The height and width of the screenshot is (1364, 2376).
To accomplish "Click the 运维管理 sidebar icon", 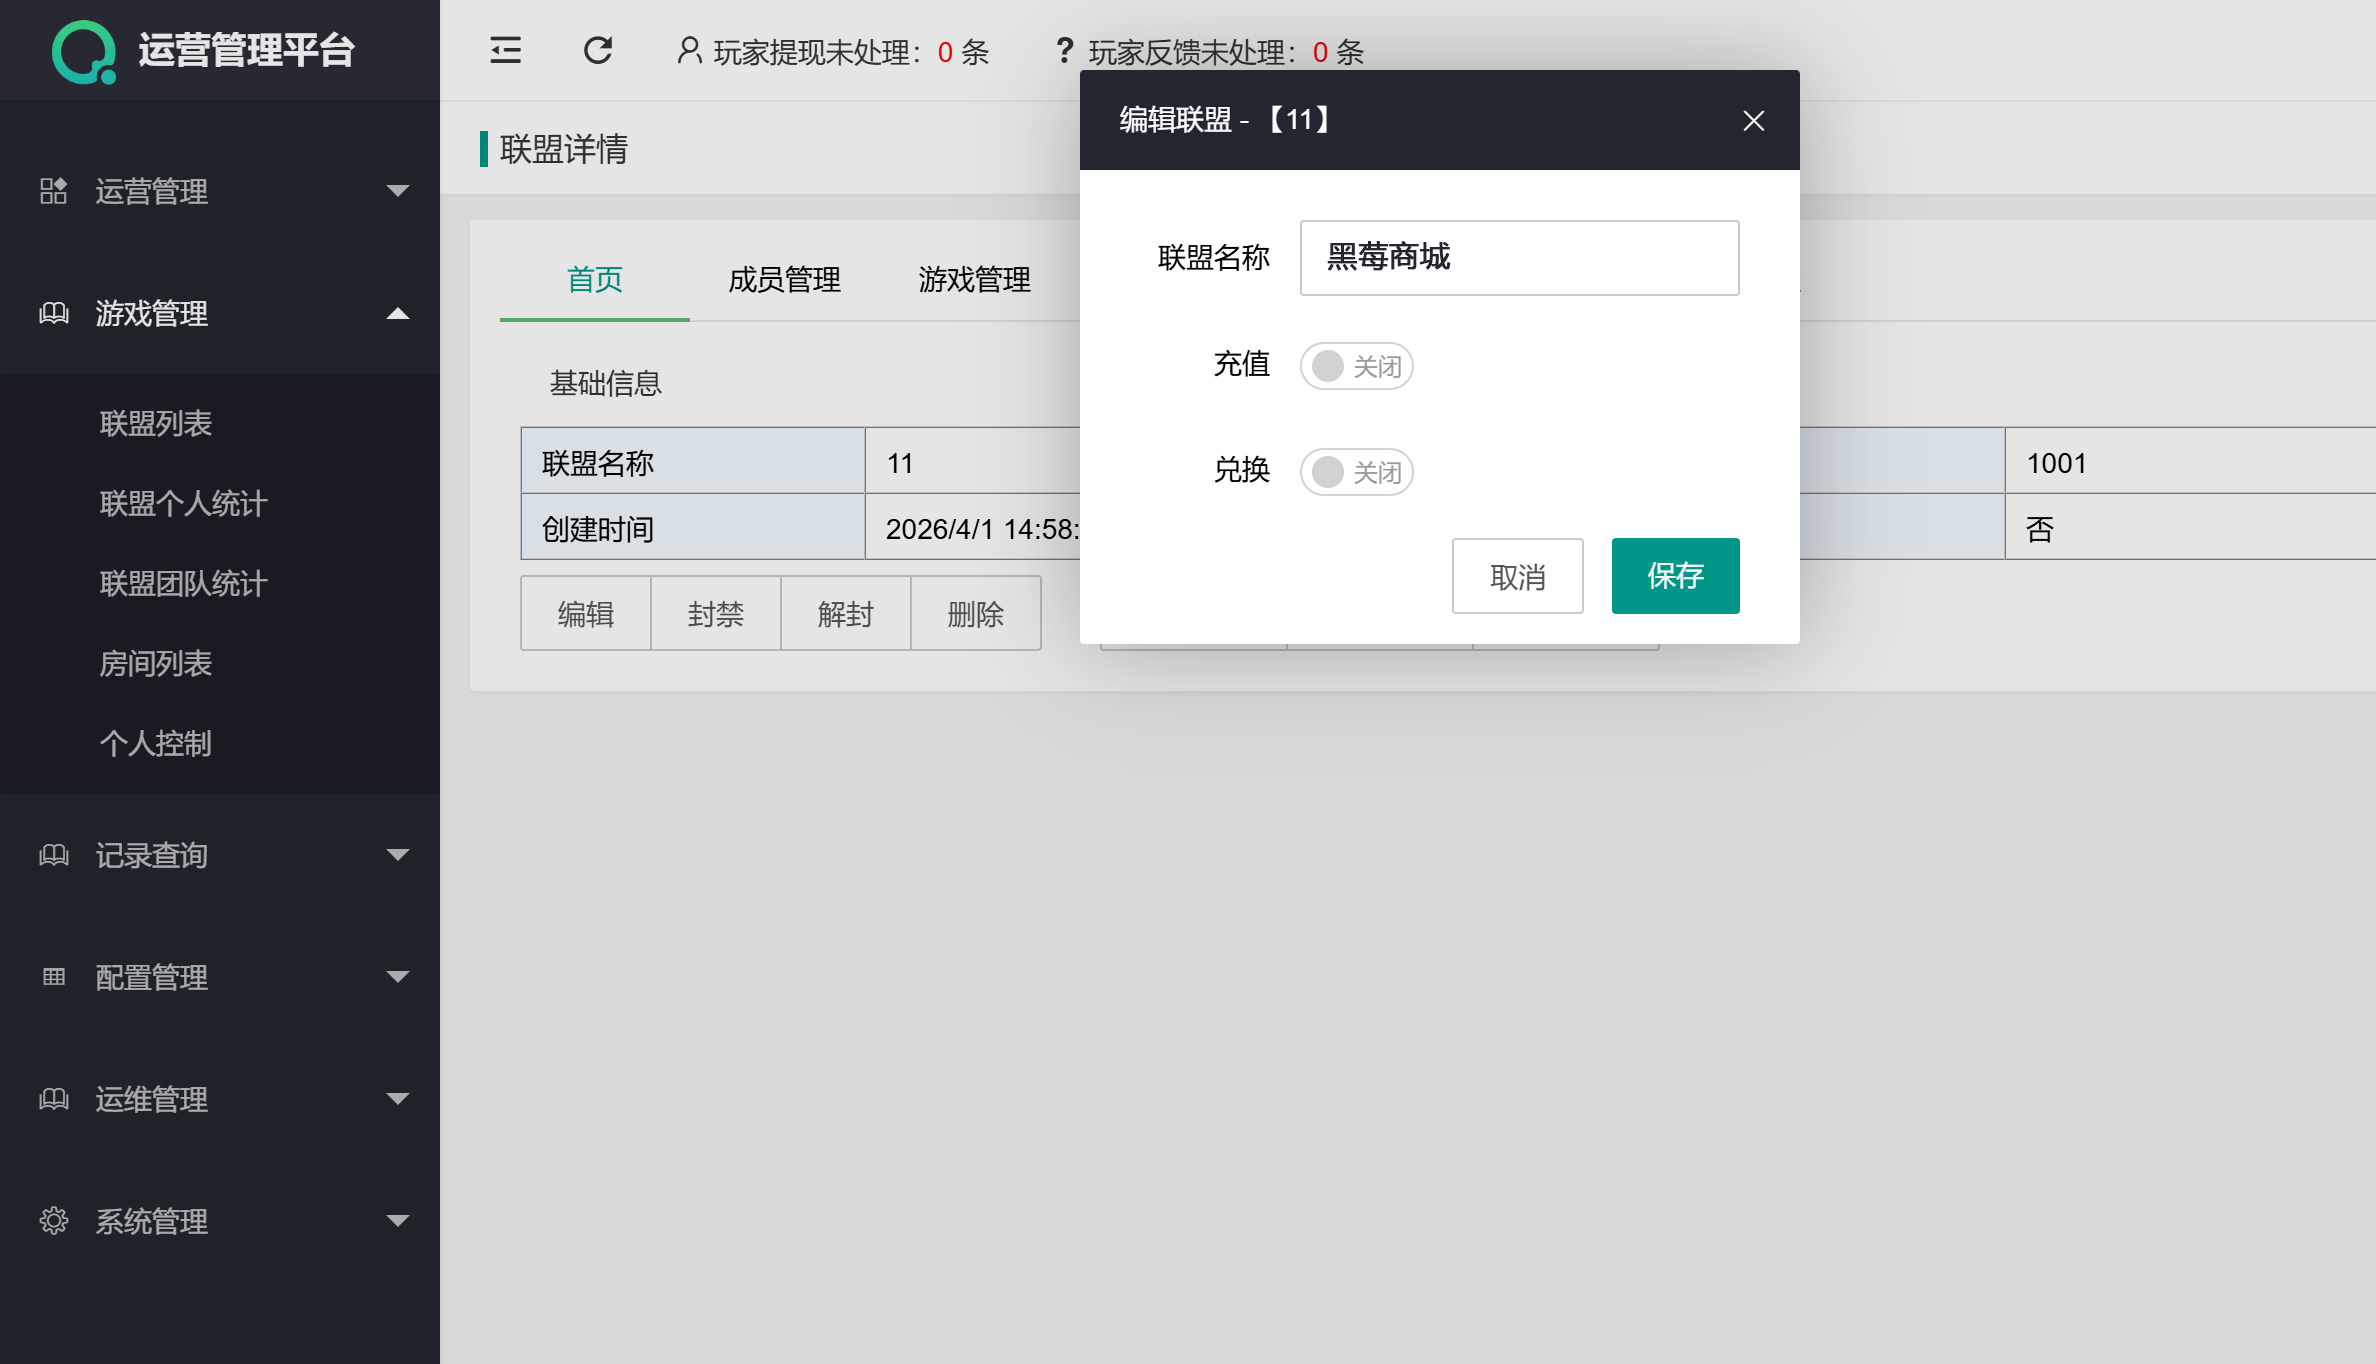I will [54, 1099].
